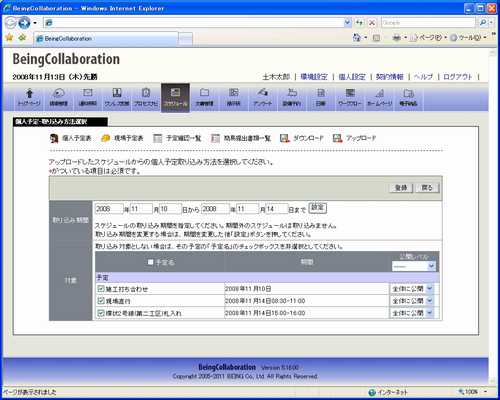The width and height of the screenshot is (500, 400).
Task: Open the ワークフロー module icon
Action: pyautogui.click(x=350, y=97)
